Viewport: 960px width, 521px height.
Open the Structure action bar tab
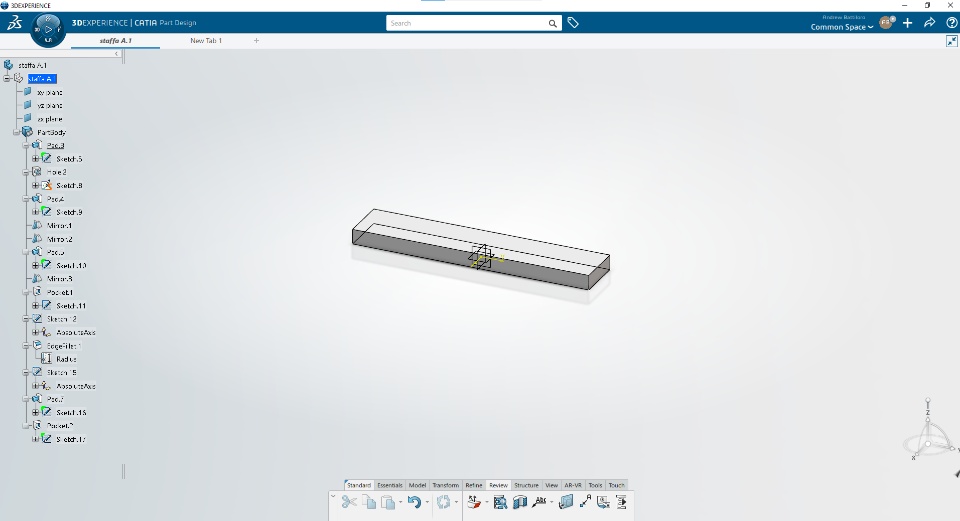pyautogui.click(x=527, y=485)
